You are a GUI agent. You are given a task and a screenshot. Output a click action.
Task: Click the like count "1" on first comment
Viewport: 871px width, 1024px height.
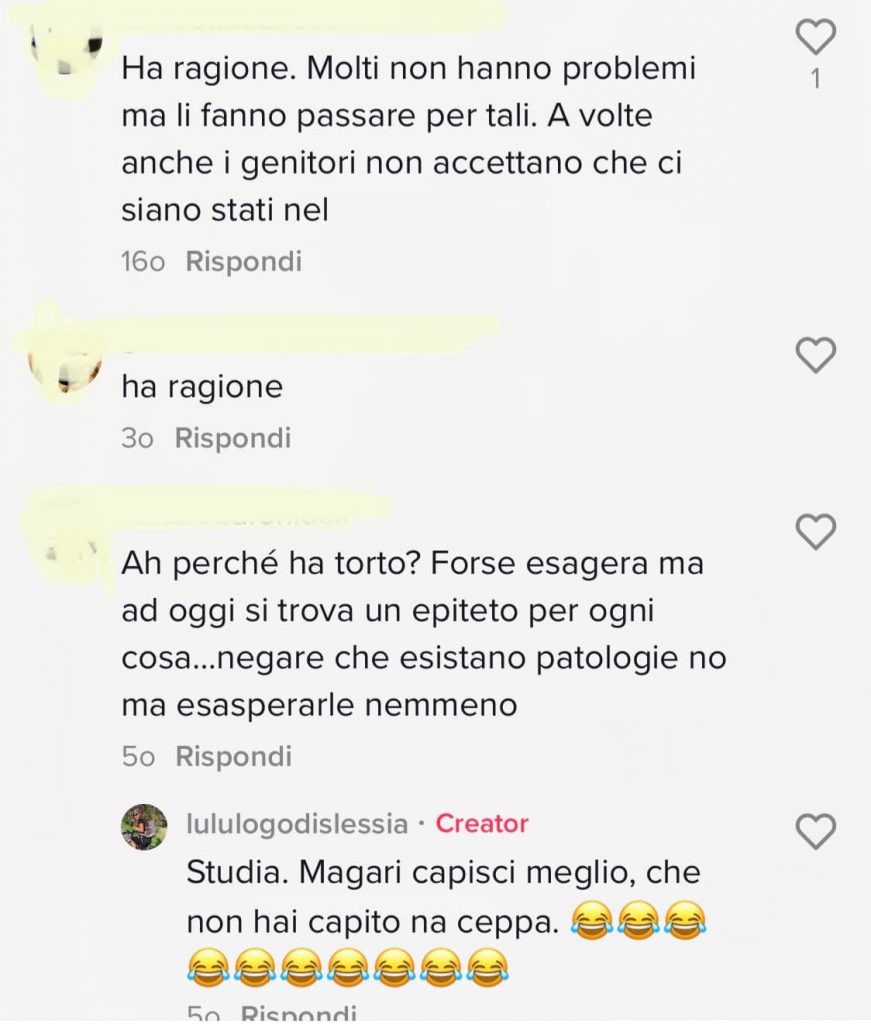[x=815, y=79]
